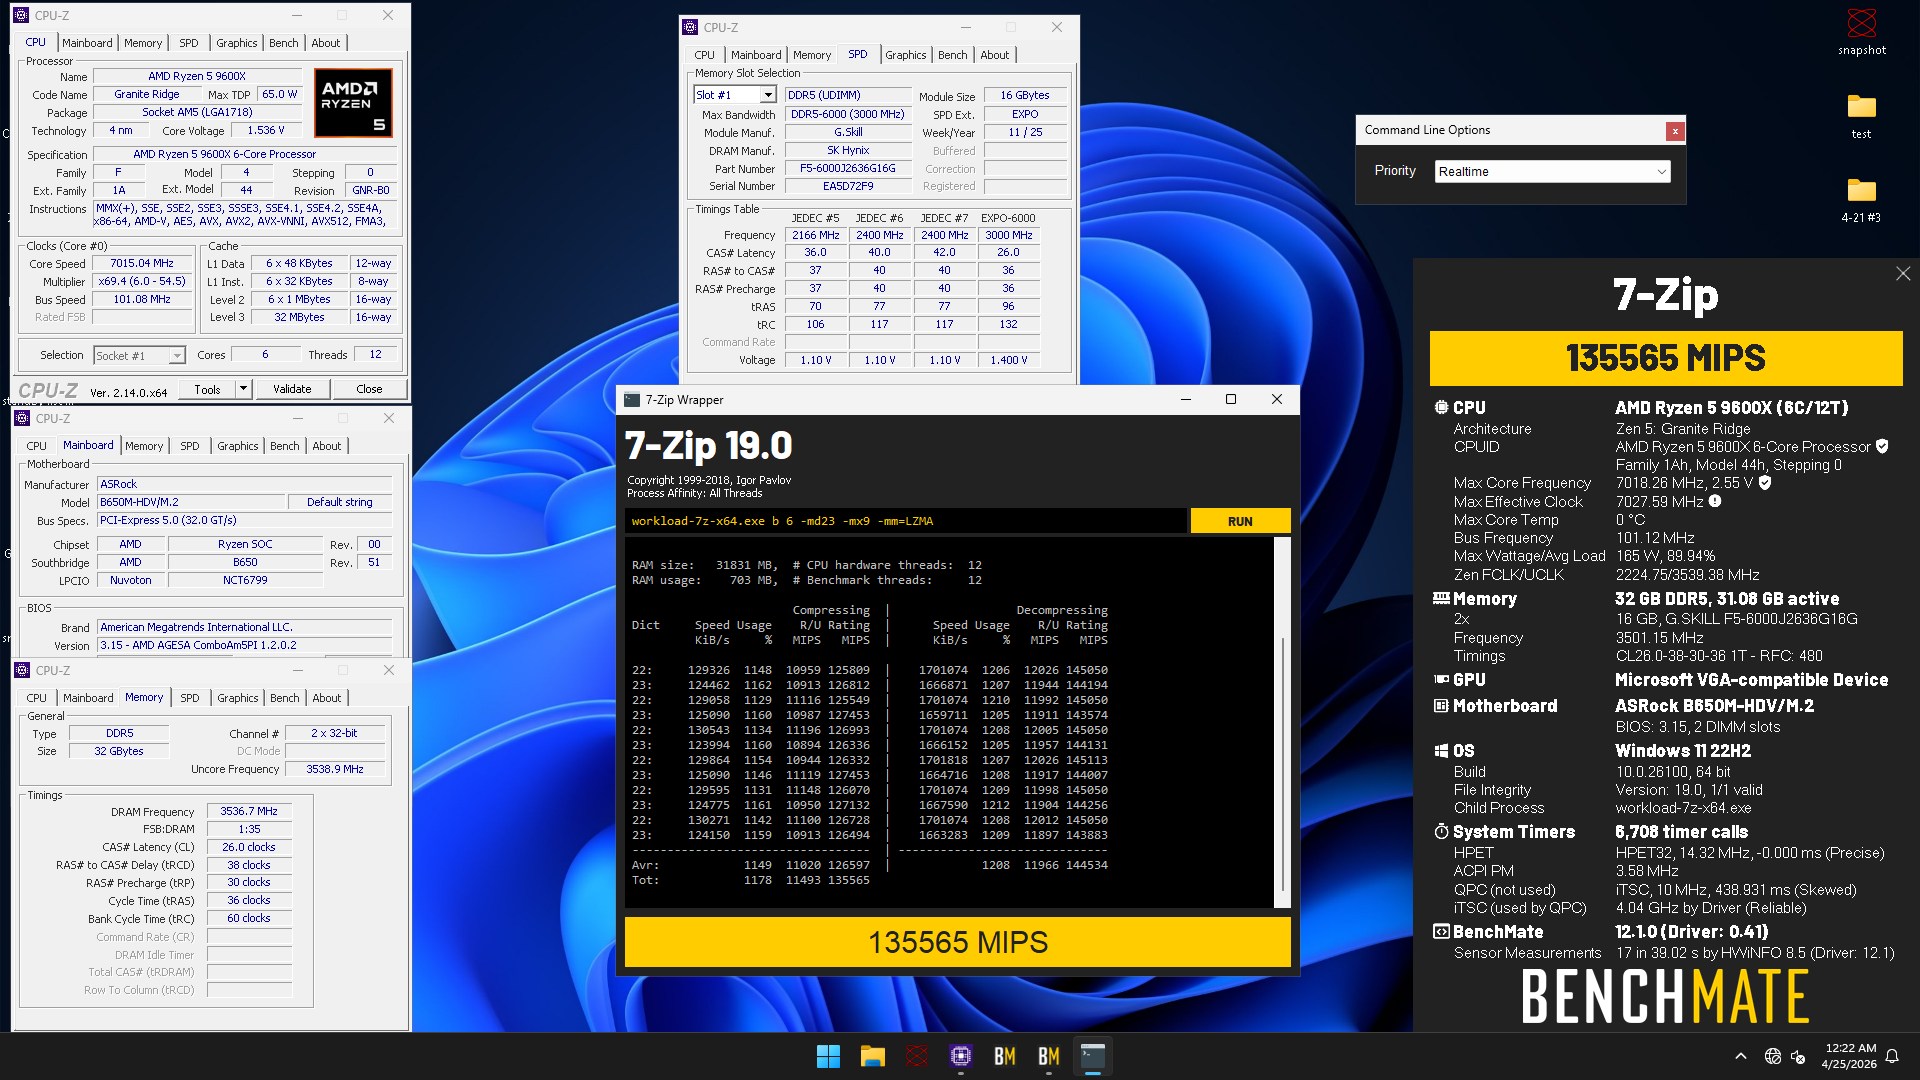Click the yellow 135565 MIPS result bar in wrapper

958,942
